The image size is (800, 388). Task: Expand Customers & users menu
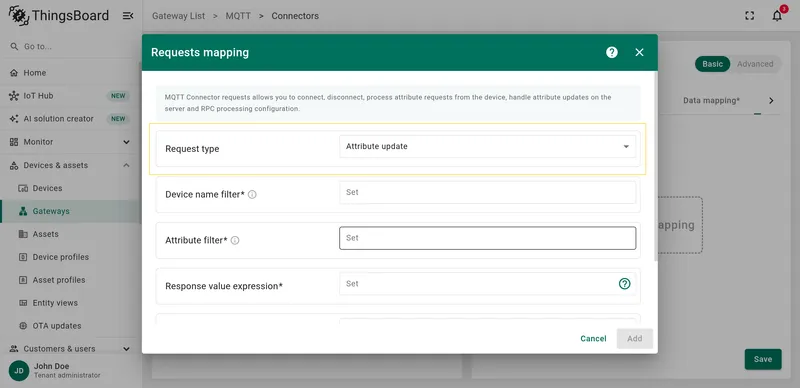[x=70, y=349]
